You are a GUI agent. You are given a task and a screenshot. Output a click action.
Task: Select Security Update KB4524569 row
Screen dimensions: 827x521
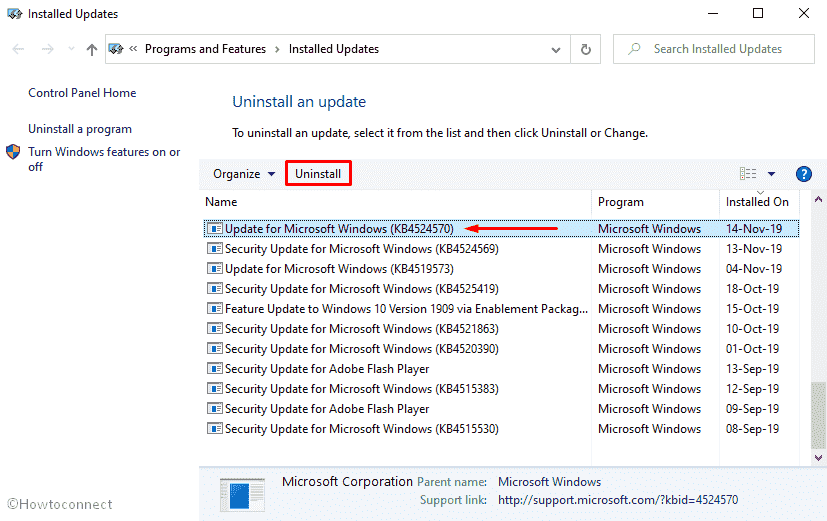pos(501,249)
